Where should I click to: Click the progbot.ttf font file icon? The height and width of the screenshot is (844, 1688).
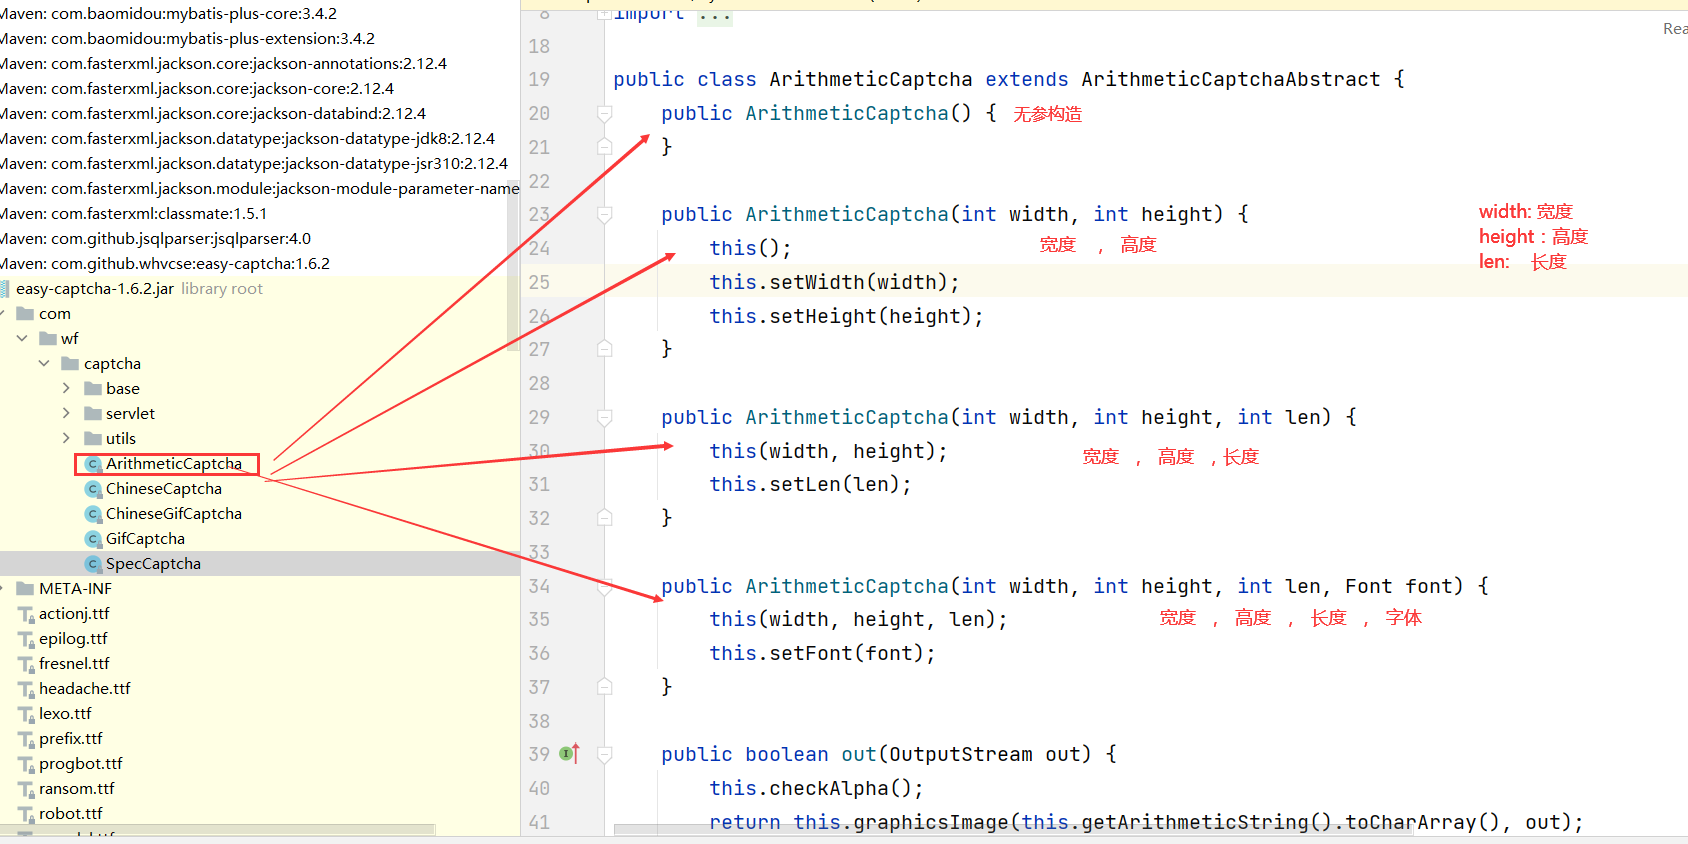(26, 764)
